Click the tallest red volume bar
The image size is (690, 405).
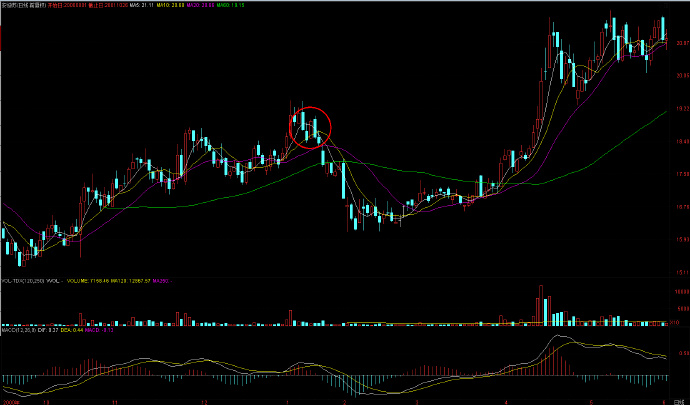tap(540, 306)
